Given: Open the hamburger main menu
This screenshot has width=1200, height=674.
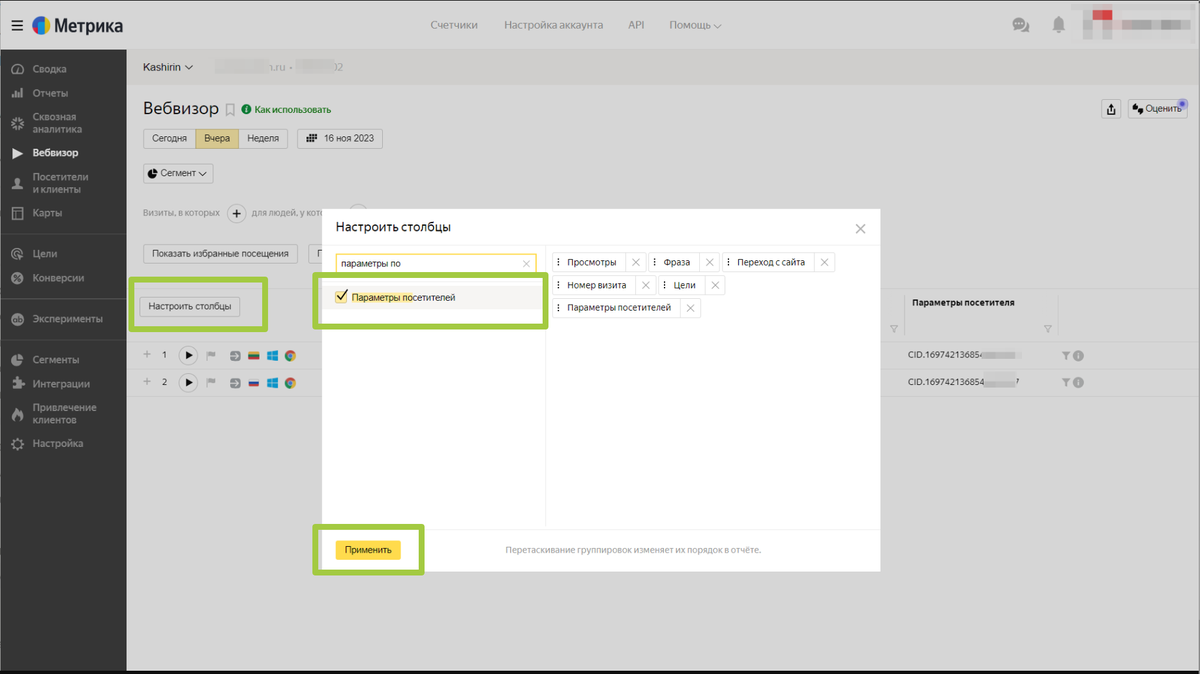Looking at the screenshot, I should point(17,25).
